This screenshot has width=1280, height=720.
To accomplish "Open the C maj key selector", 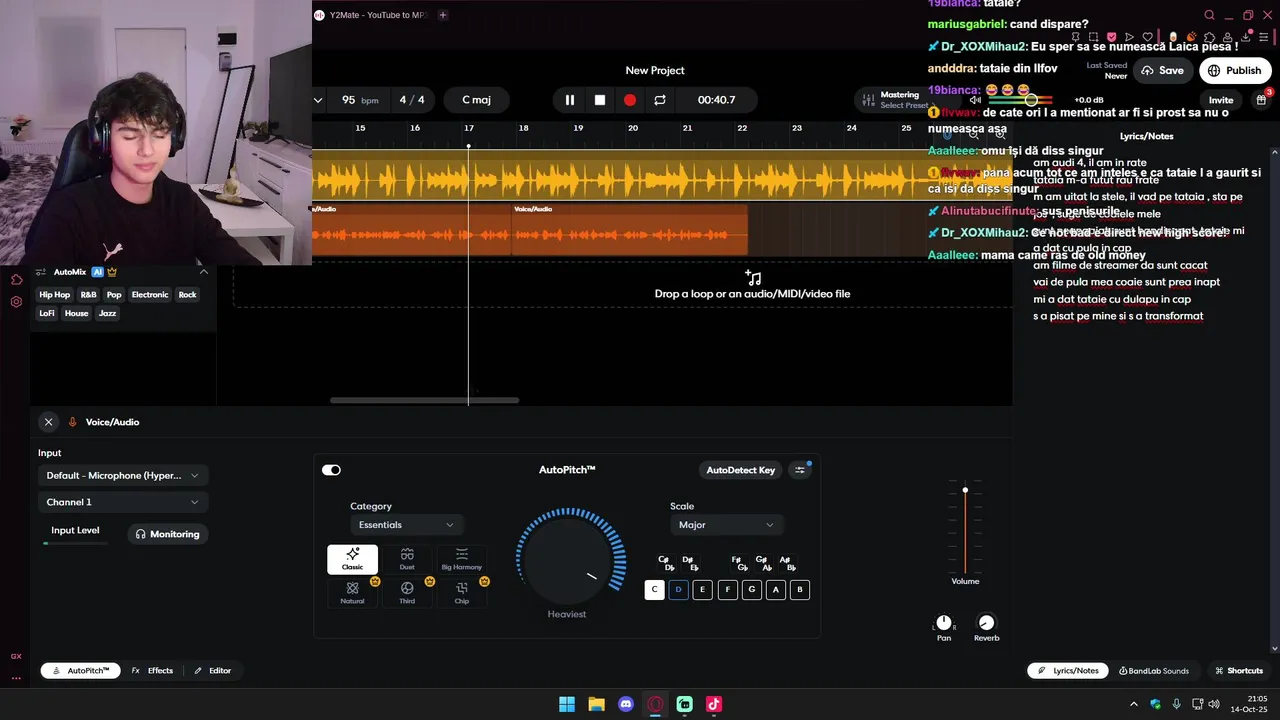I will pyautogui.click(x=476, y=100).
